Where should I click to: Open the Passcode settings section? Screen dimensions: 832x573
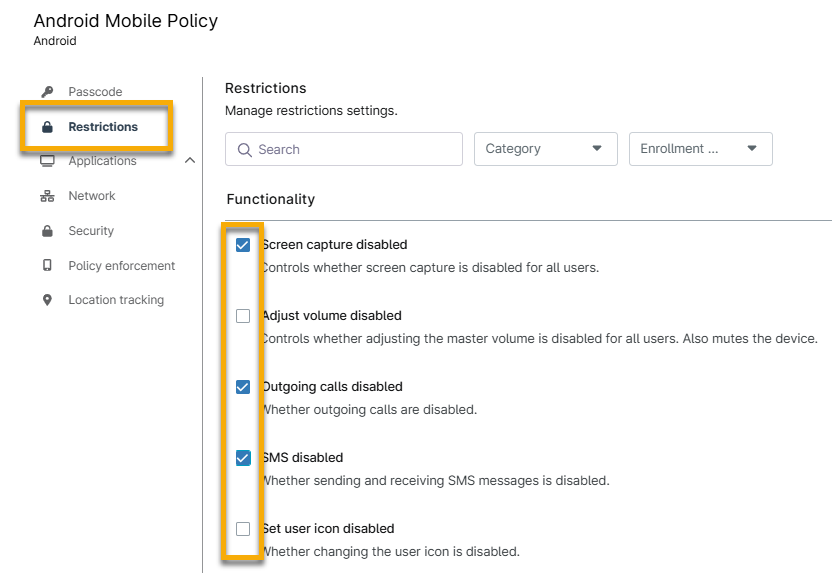click(95, 92)
